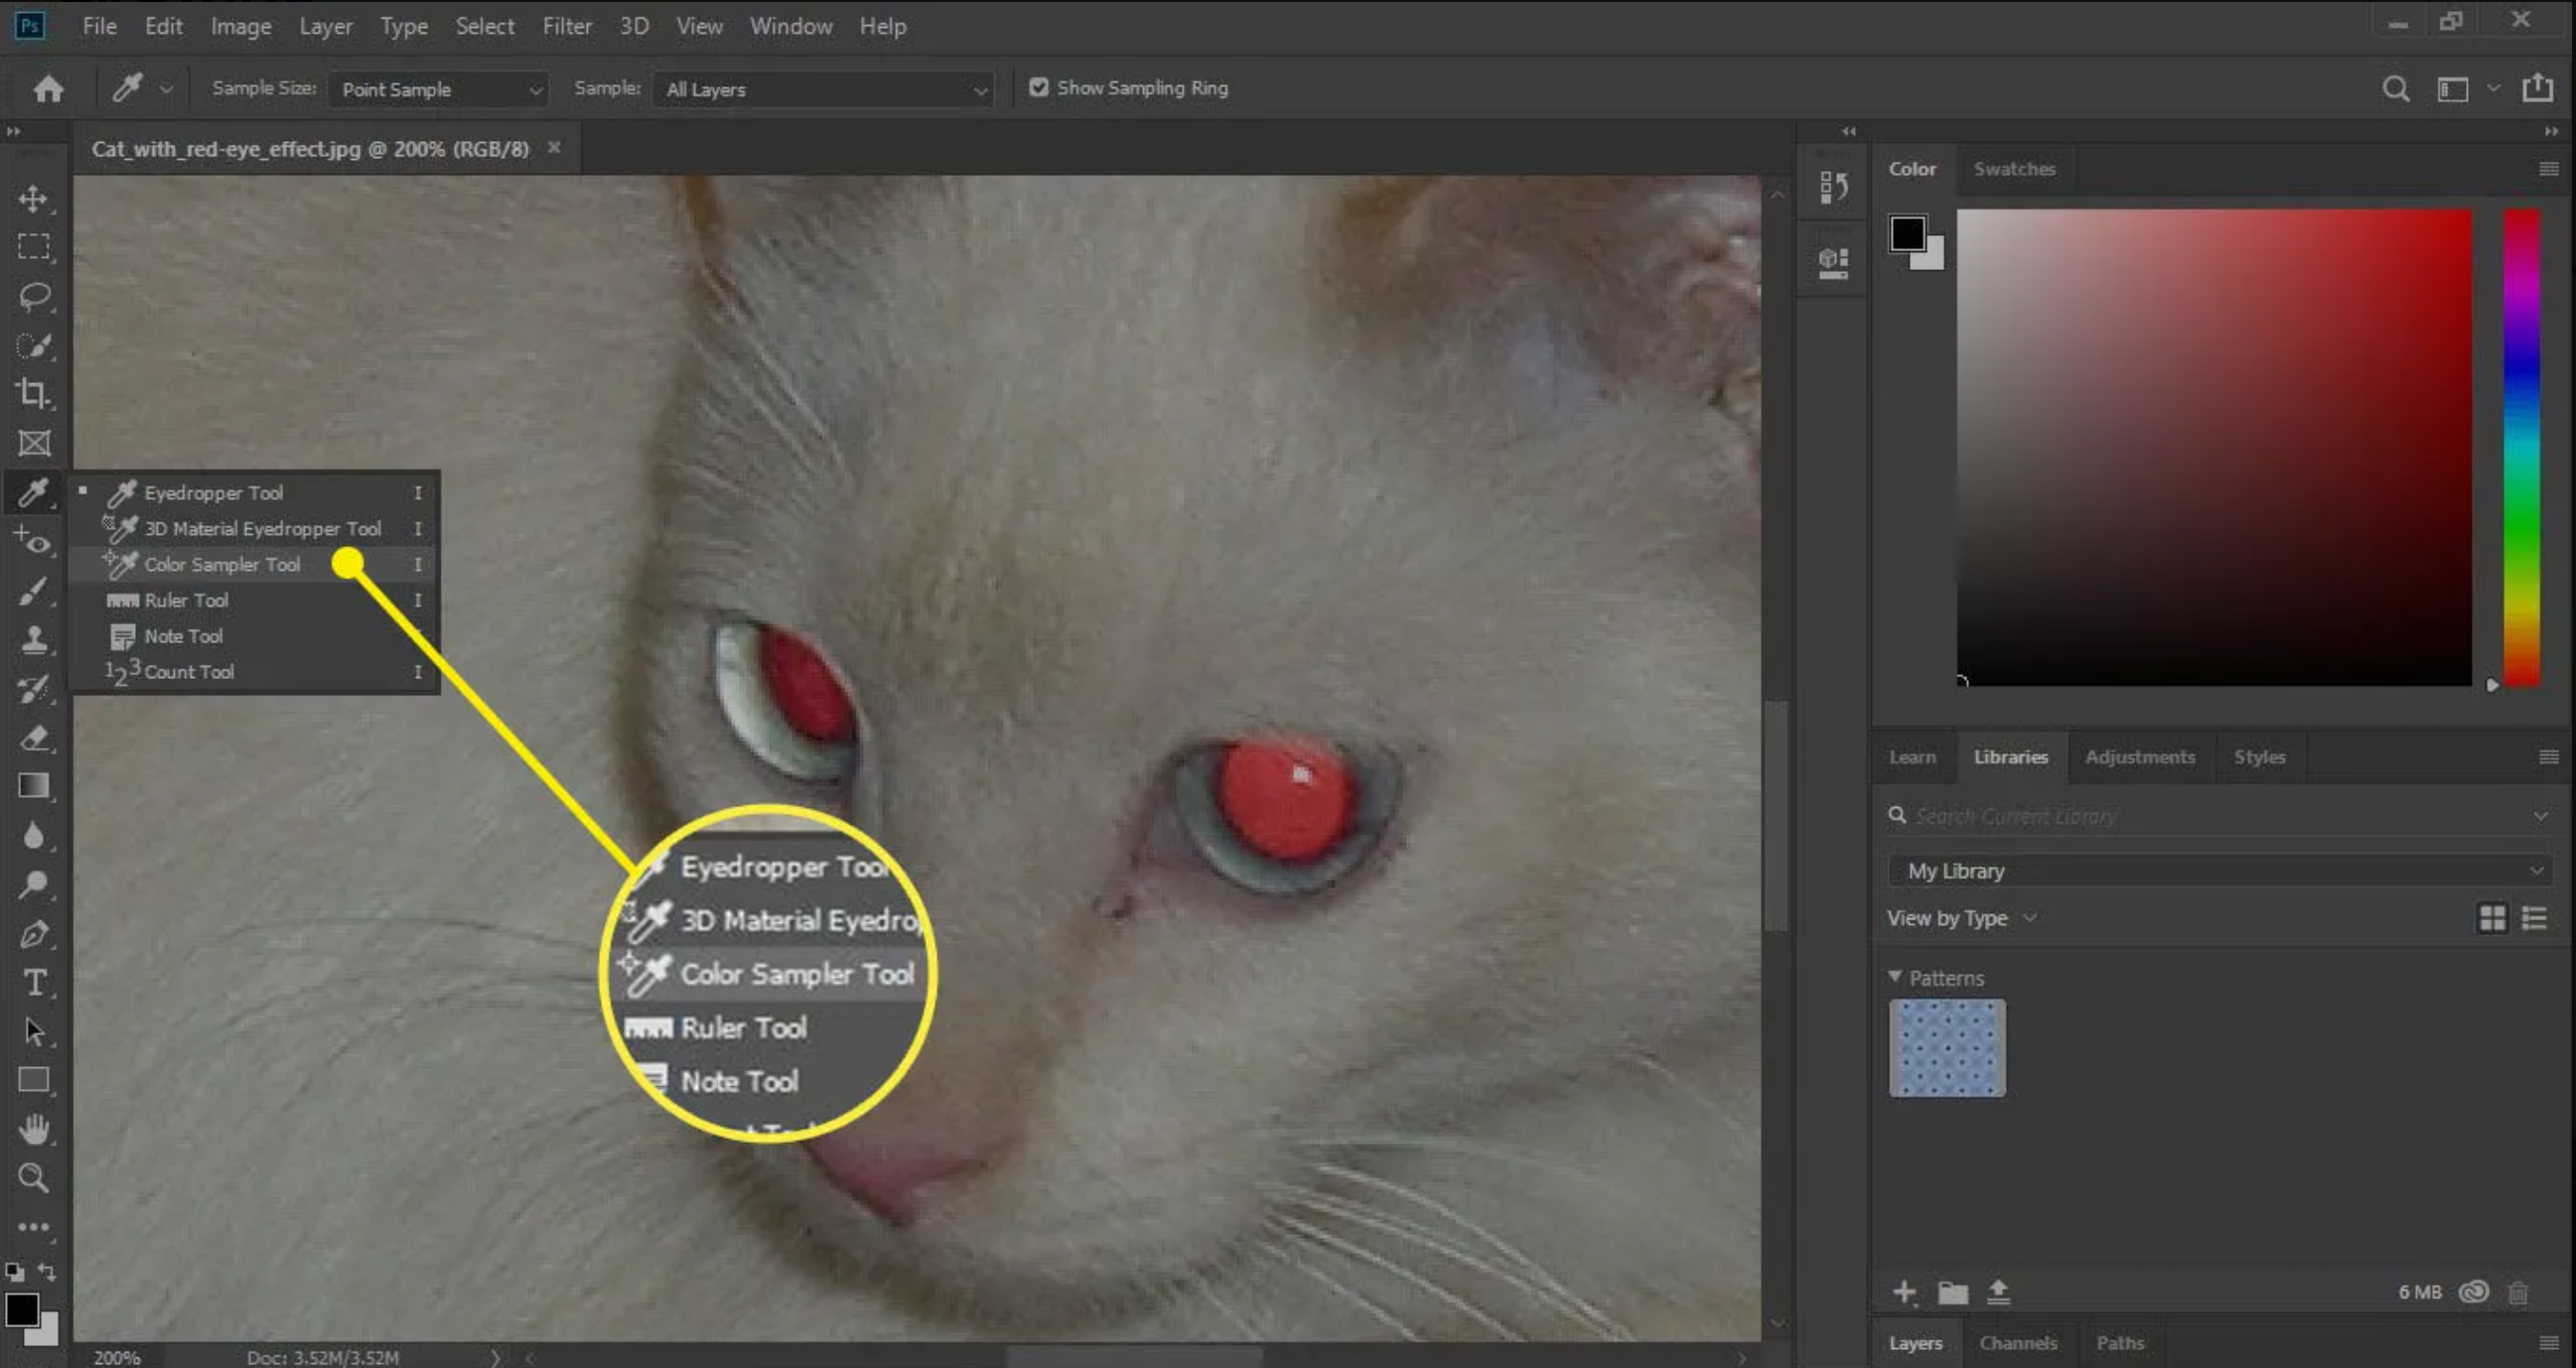Select the Eraser tool
The width and height of the screenshot is (2576, 1368).
tap(33, 738)
